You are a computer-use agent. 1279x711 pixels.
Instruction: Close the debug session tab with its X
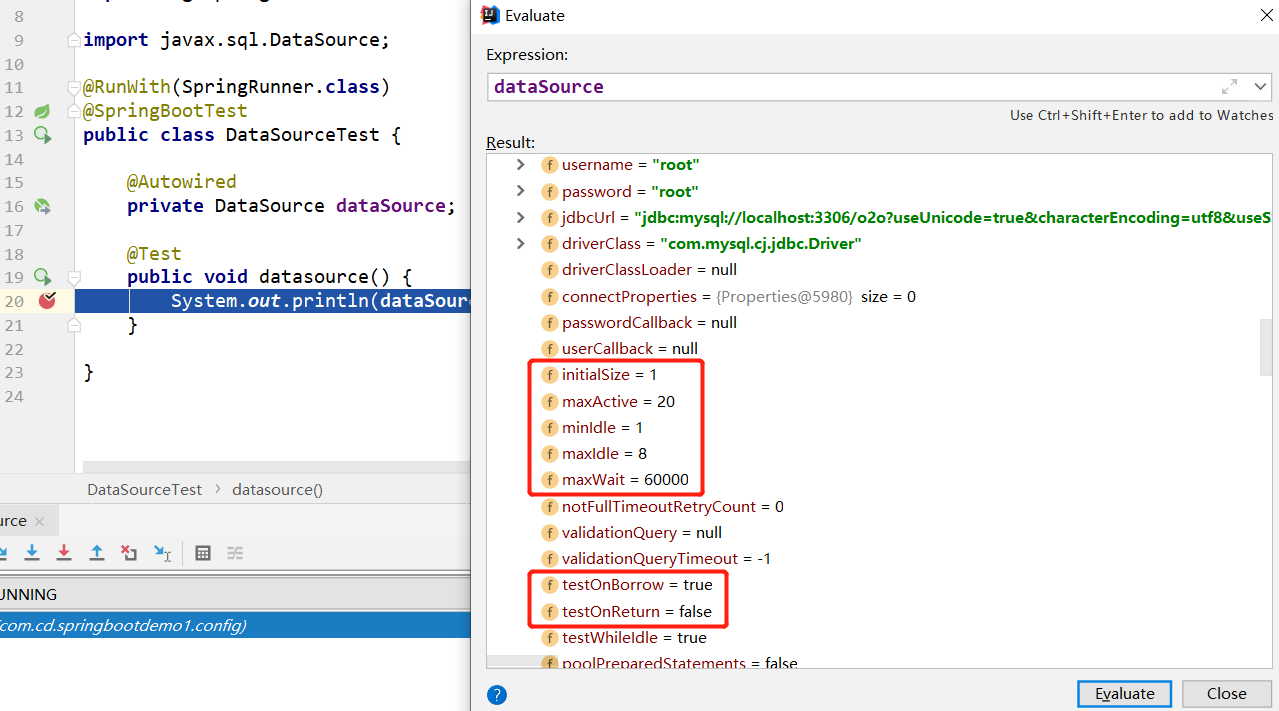(x=39, y=521)
